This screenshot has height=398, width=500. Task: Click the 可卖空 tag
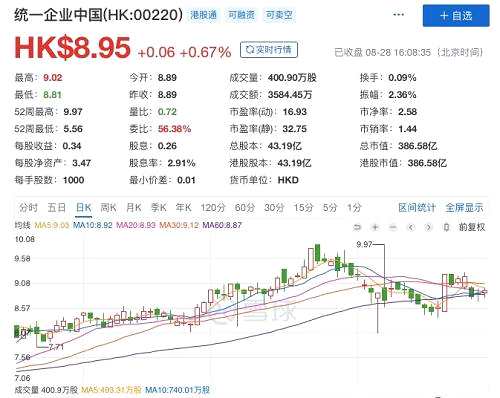click(x=279, y=15)
